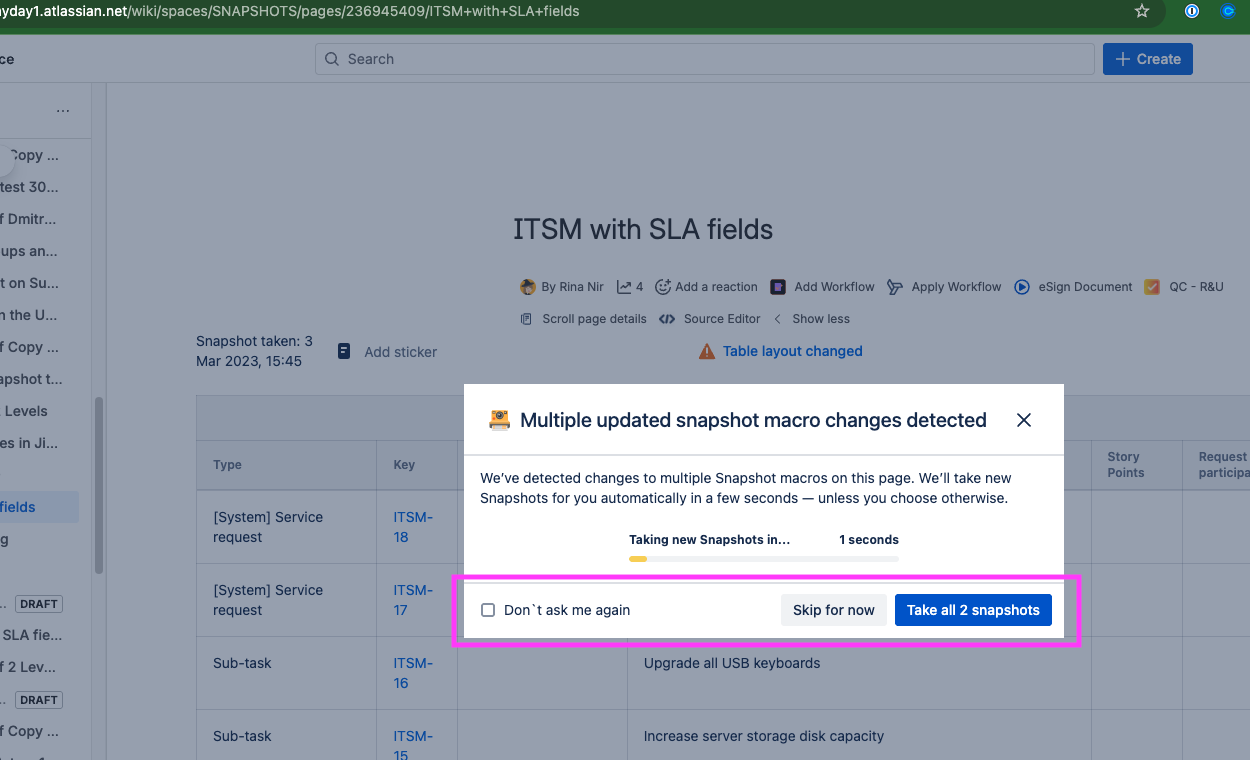Click Take all 2 snapshots
Screen dimensions: 1250x760
click(973, 610)
